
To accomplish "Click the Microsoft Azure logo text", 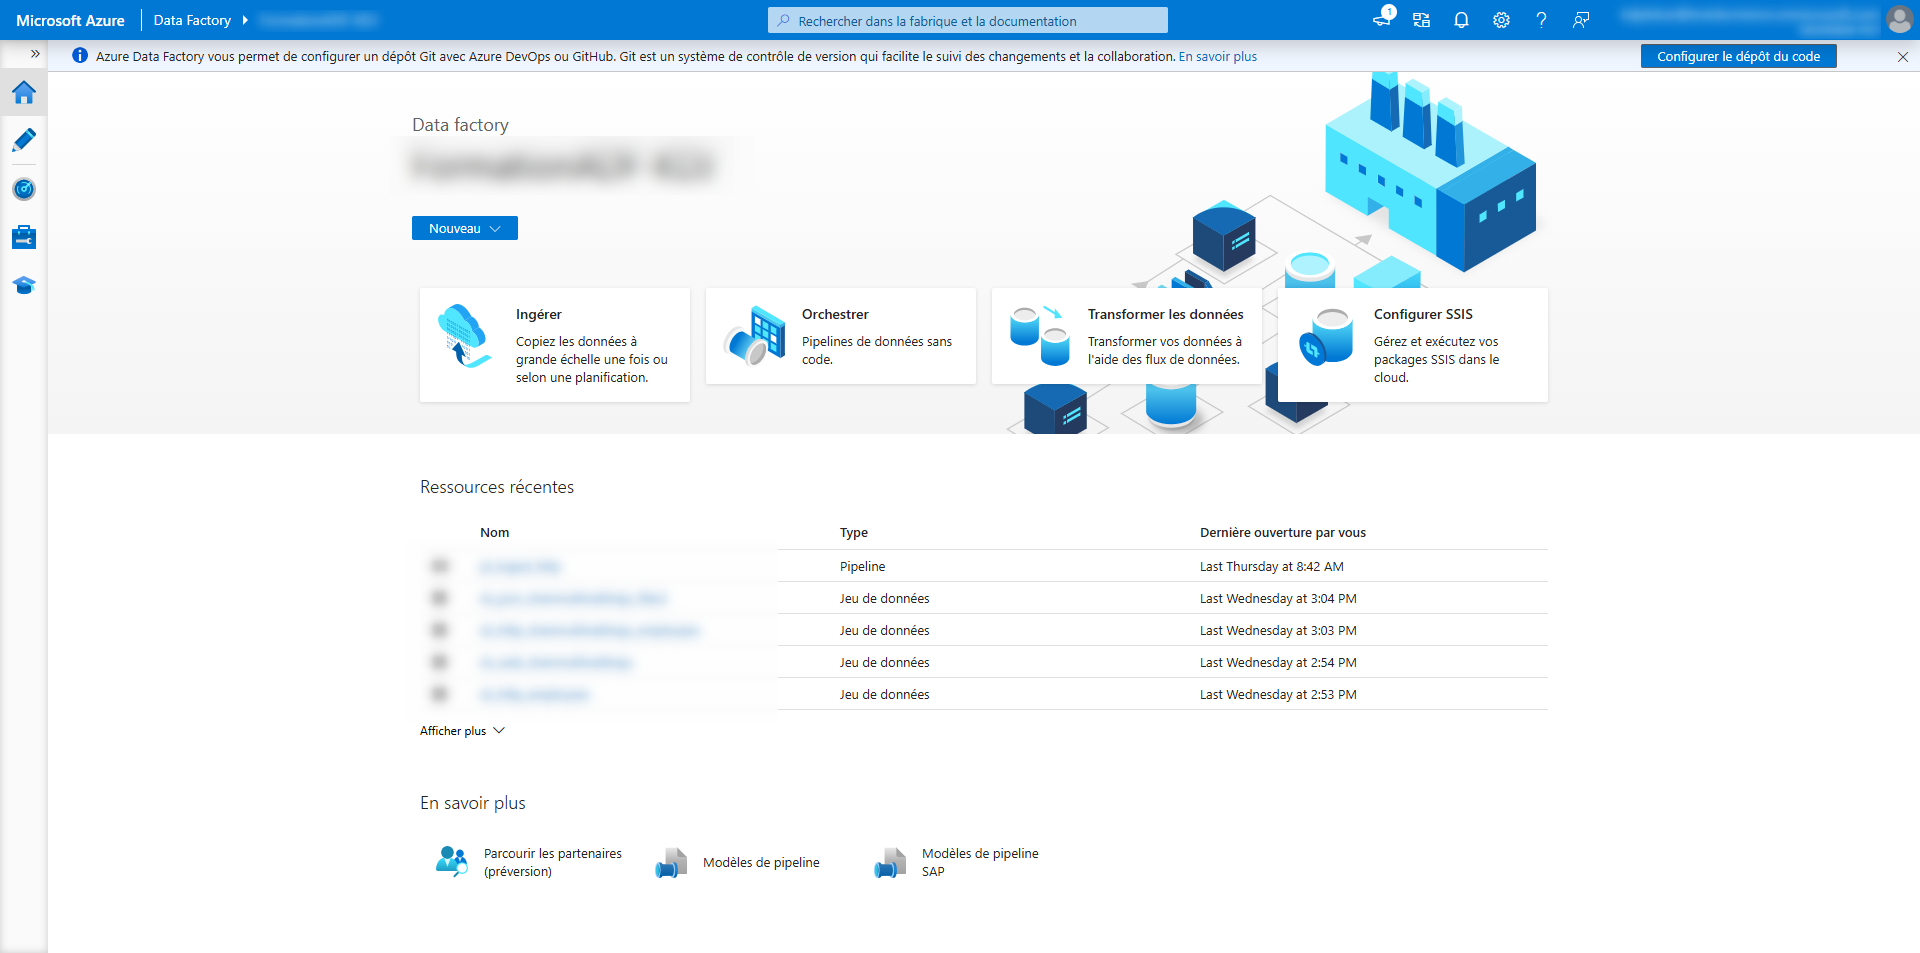I will click(x=70, y=20).
